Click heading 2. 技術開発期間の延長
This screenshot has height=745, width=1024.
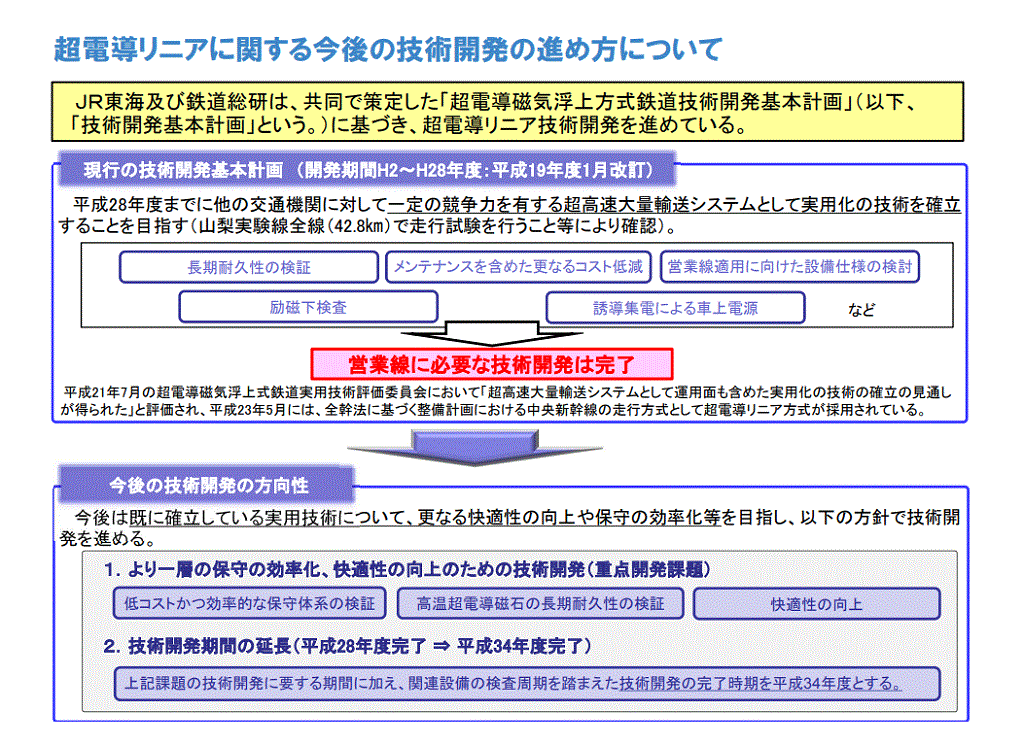347,646
